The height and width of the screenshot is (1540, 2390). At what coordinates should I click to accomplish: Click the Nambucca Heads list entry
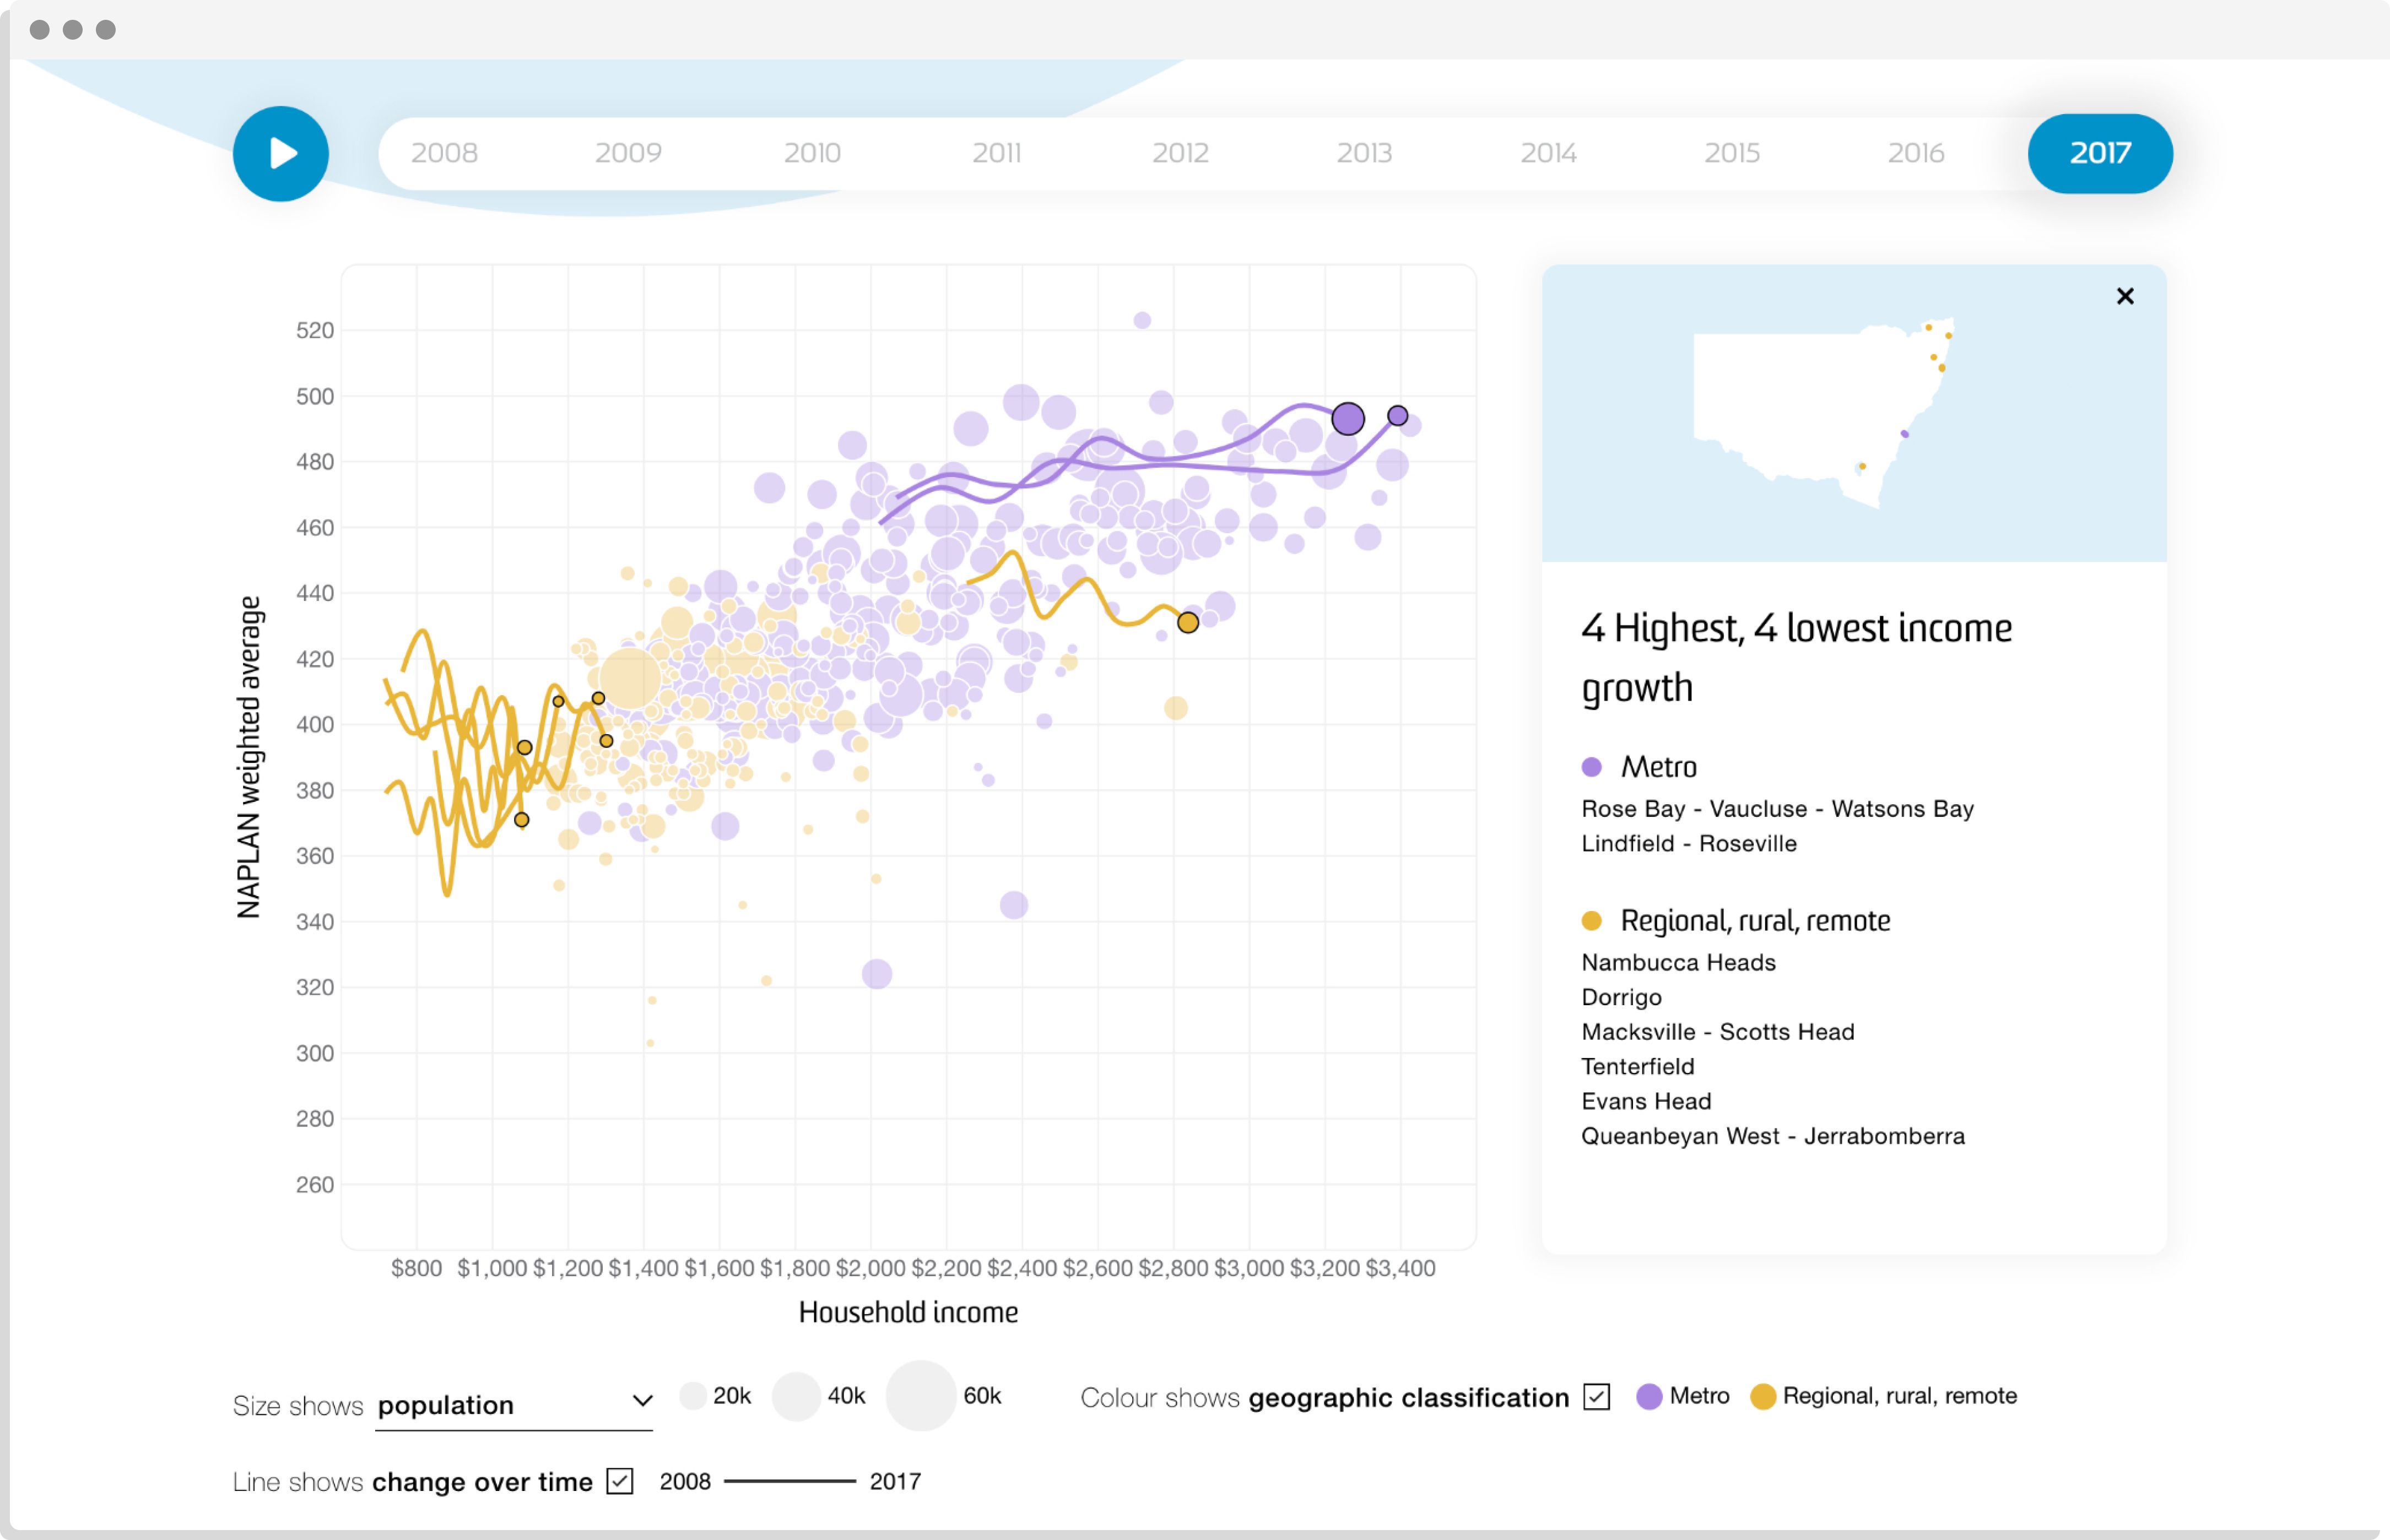click(x=1678, y=962)
